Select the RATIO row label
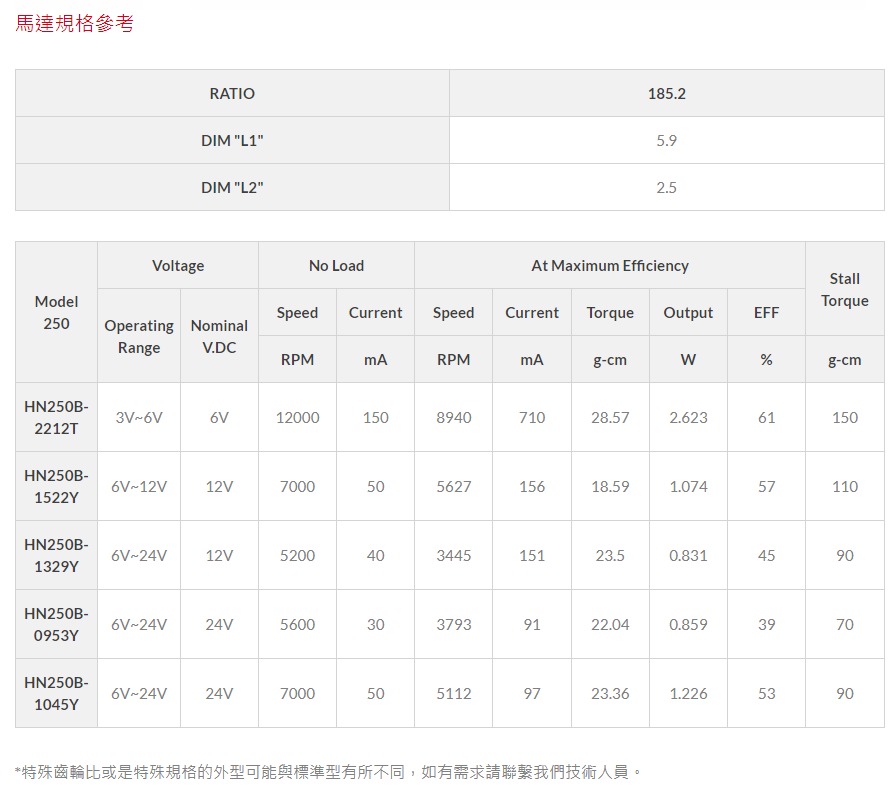892x790 pixels. (232, 93)
